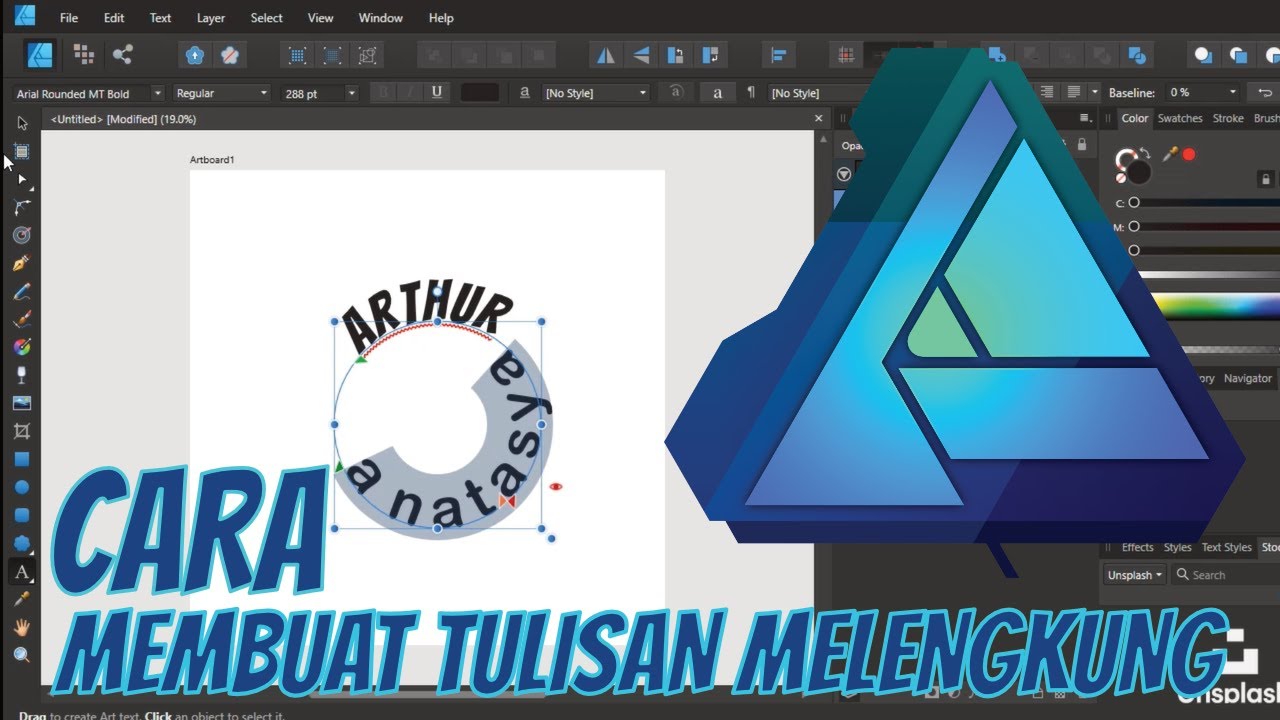The height and width of the screenshot is (720, 1280).
Task: Click the Artboard1 label
Action: 212,160
